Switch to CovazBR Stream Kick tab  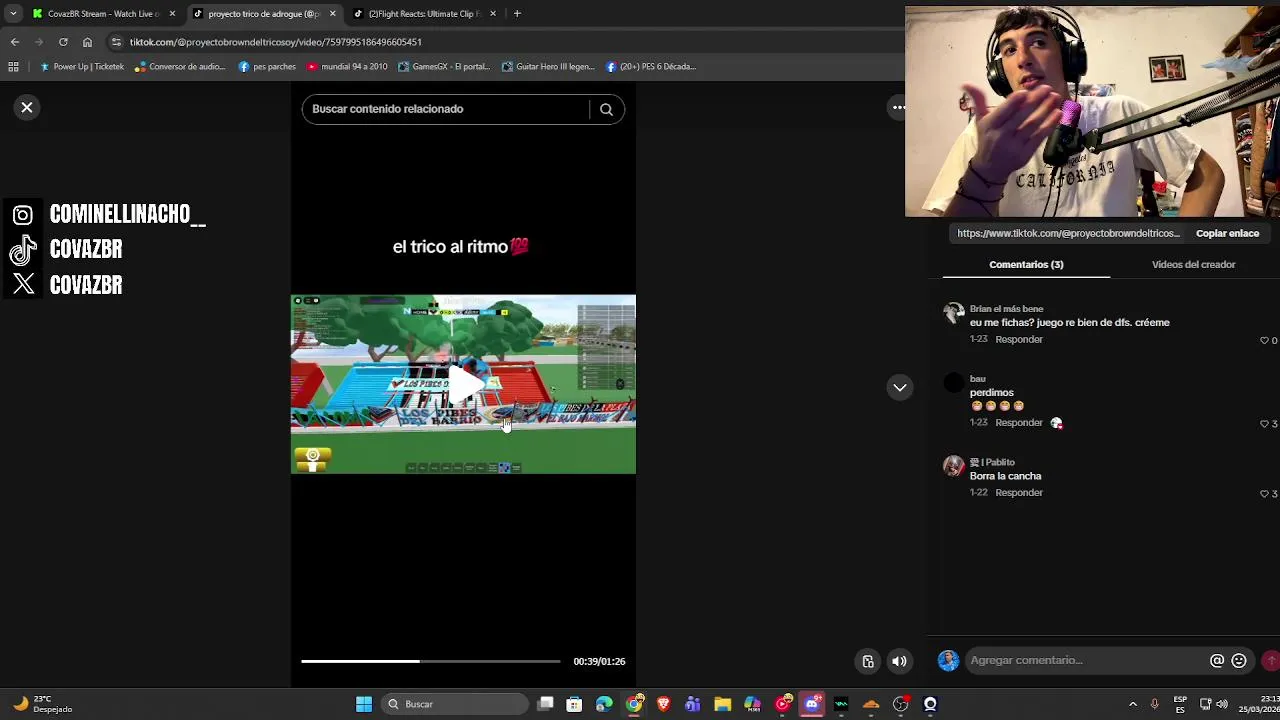pos(104,14)
